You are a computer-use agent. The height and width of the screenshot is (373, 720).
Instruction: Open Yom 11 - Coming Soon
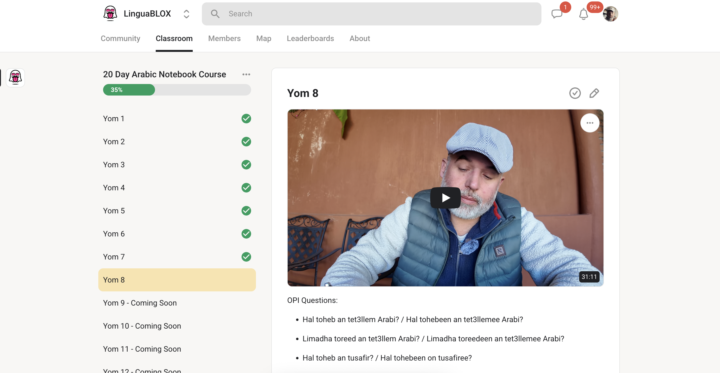pos(177,349)
